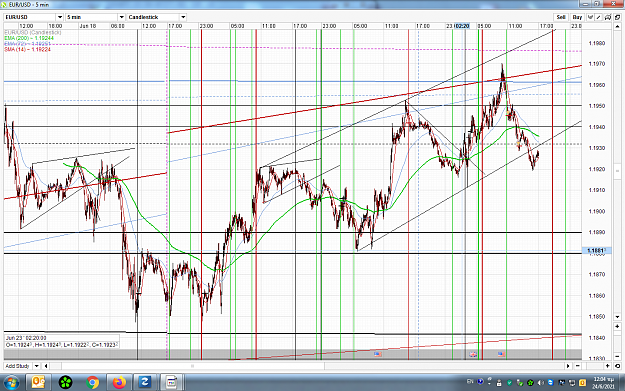Click the system clock showing 24/6/2021
This screenshot has width=625, height=391.
coord(603,383)
